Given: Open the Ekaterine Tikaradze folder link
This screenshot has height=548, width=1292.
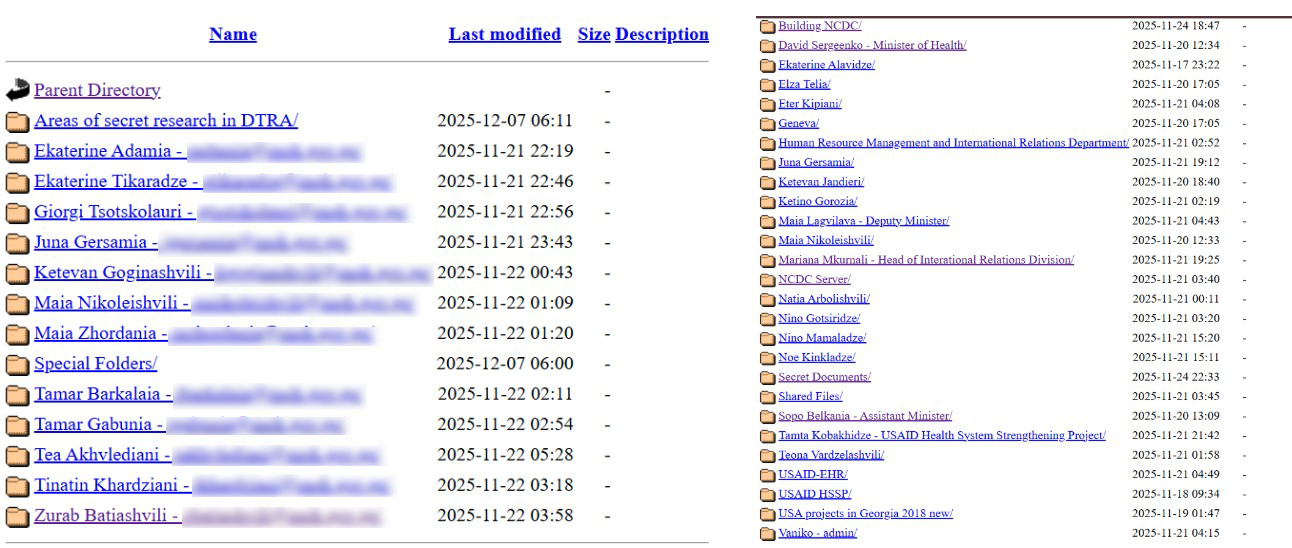Looking at the screenshot, I should (214, 183).
